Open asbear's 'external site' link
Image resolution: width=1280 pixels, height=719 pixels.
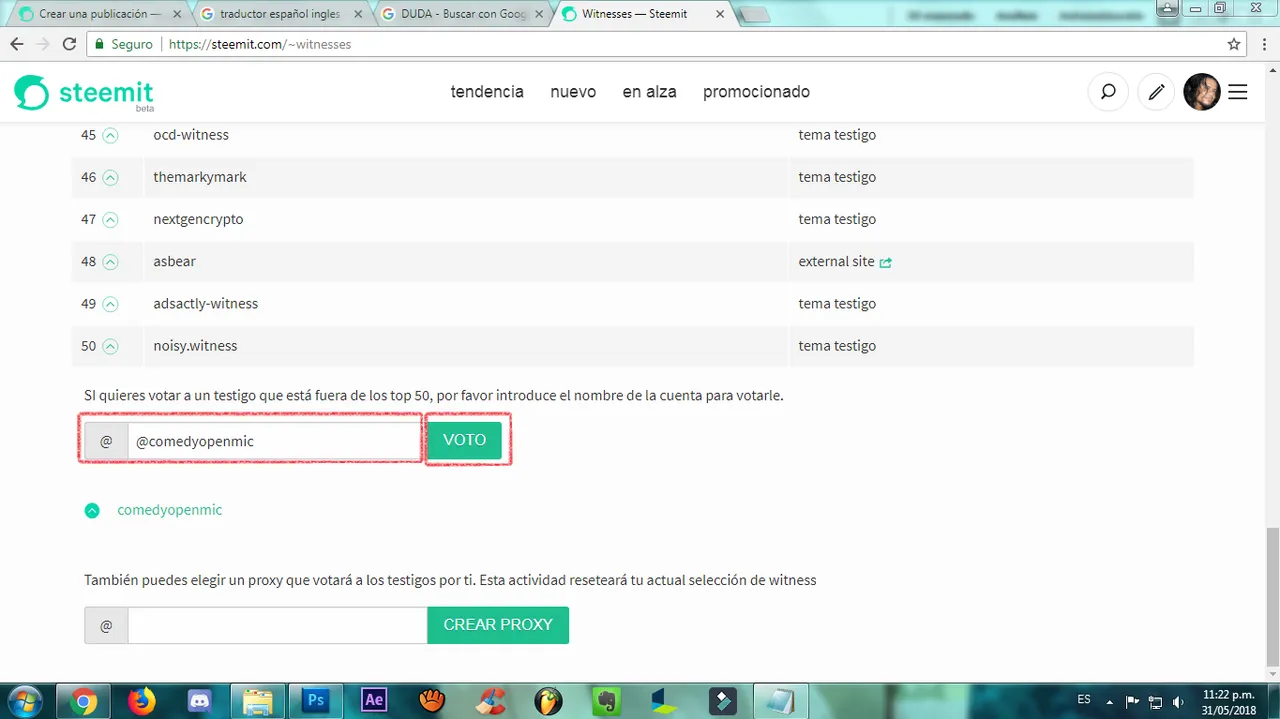point(836,261)
